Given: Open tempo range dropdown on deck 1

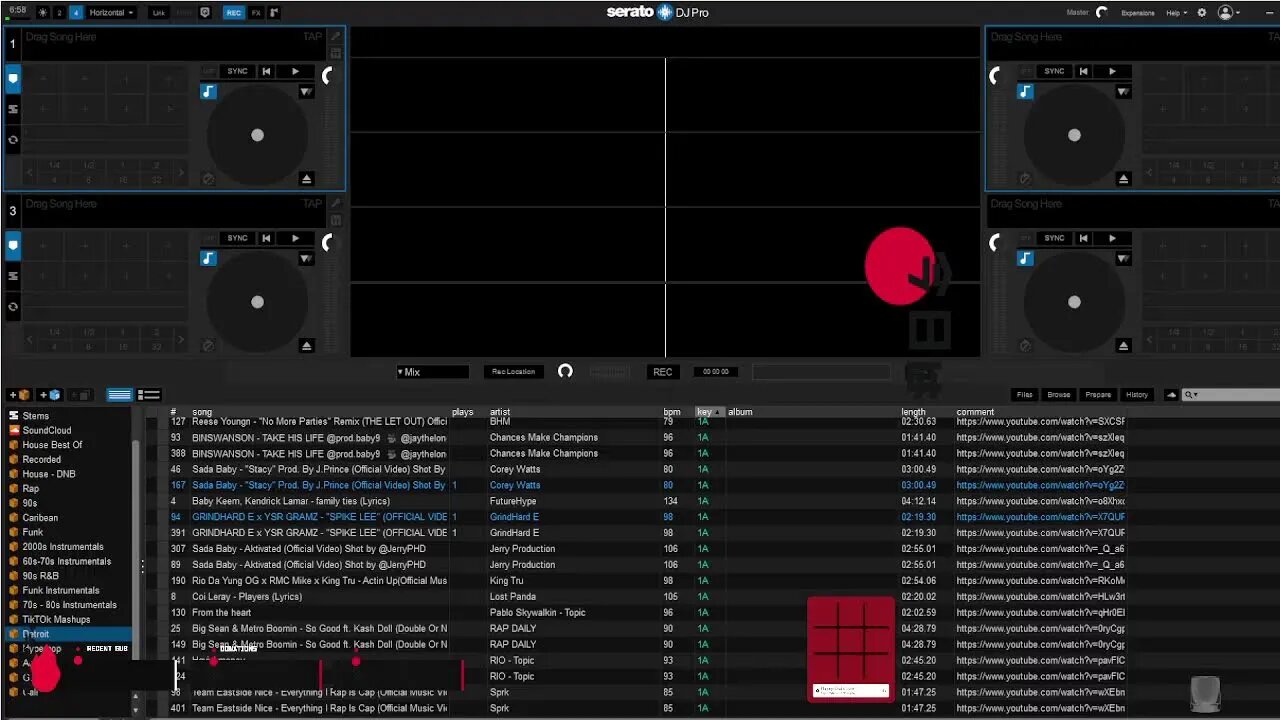Looking at the screenshot, I should (x=306, y=91).
